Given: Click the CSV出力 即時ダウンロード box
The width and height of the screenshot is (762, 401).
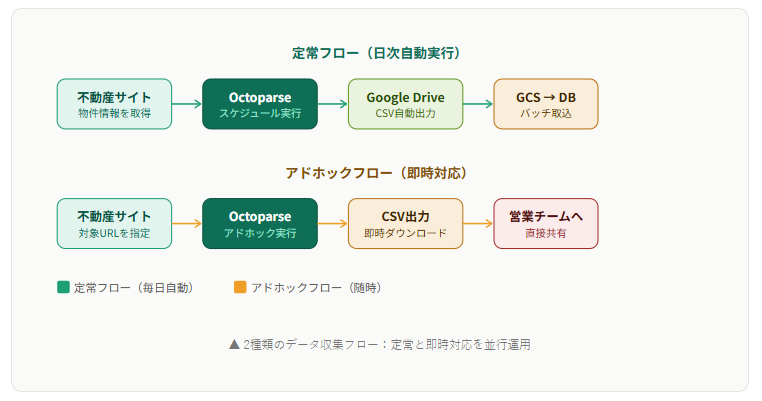Looking at the screenshot, I should tap(405, 223).
